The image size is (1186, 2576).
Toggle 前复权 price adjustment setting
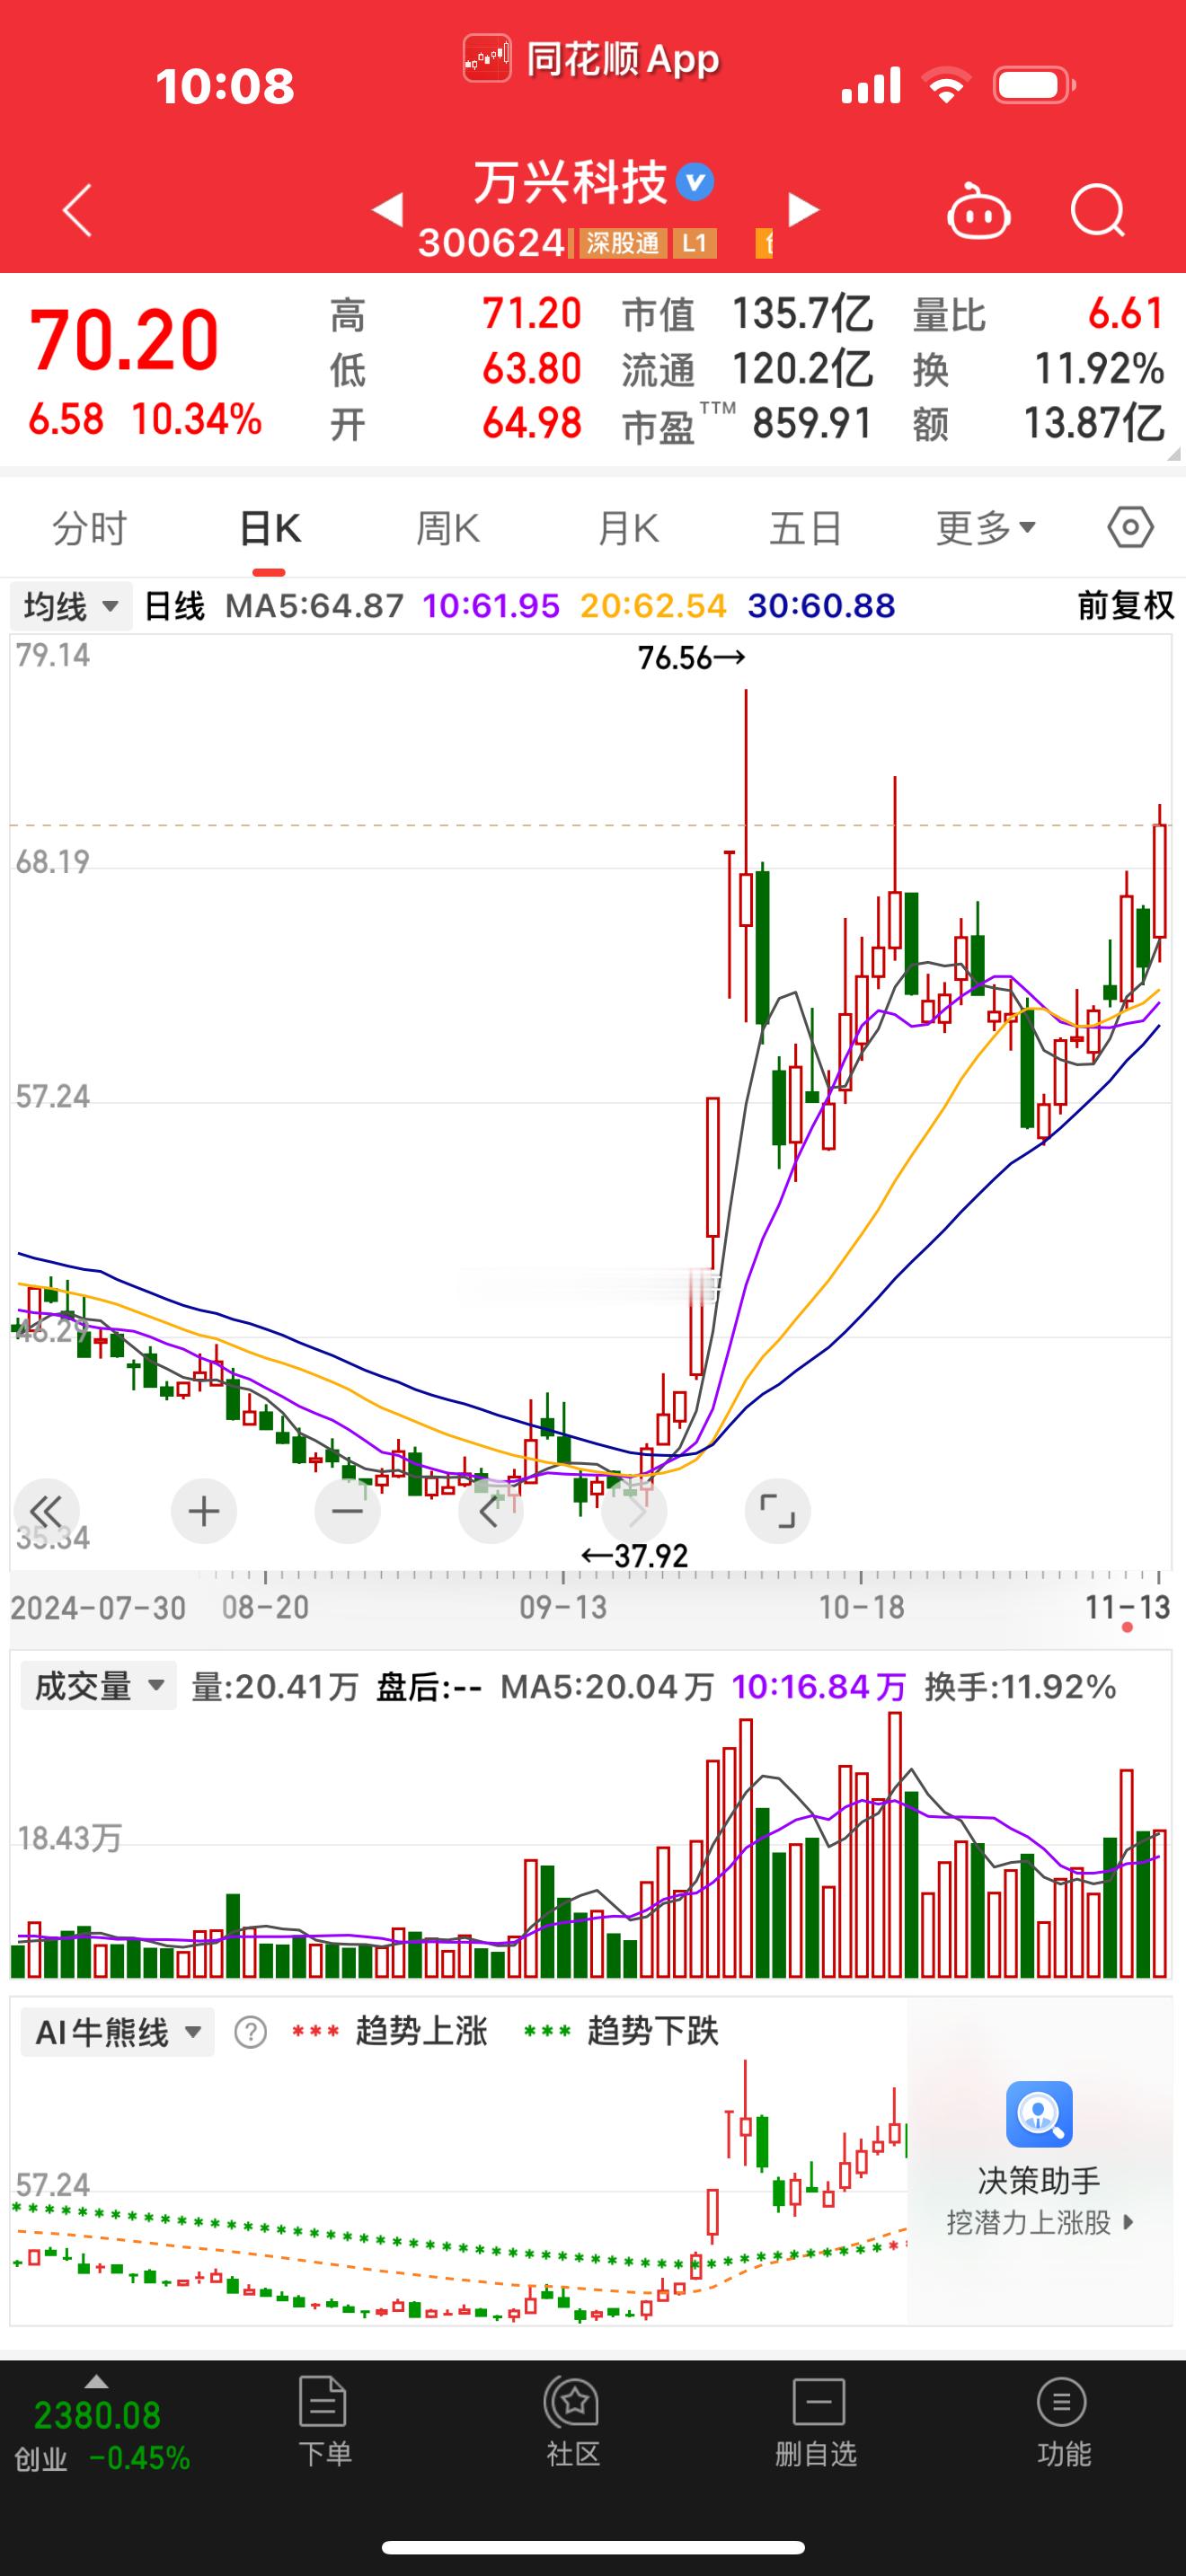coord(1126,605)
